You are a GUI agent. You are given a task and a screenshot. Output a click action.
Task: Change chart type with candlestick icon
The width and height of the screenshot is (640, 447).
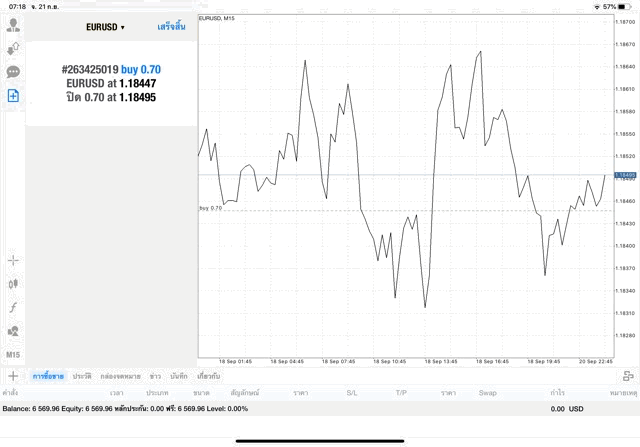click(x=13, y=283)
